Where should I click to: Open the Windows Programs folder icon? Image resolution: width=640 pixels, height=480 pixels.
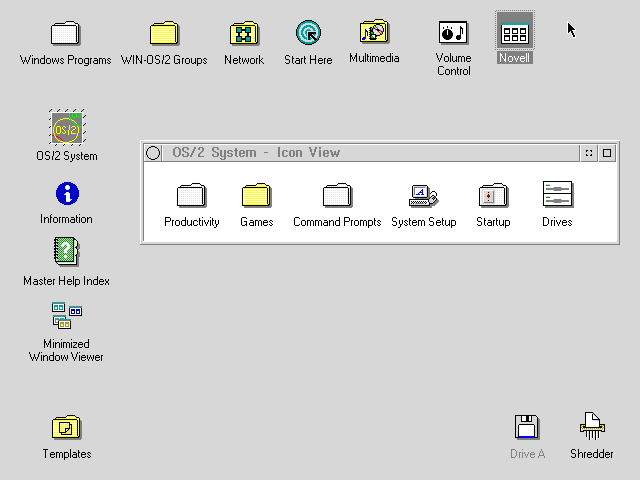[65, 33]
